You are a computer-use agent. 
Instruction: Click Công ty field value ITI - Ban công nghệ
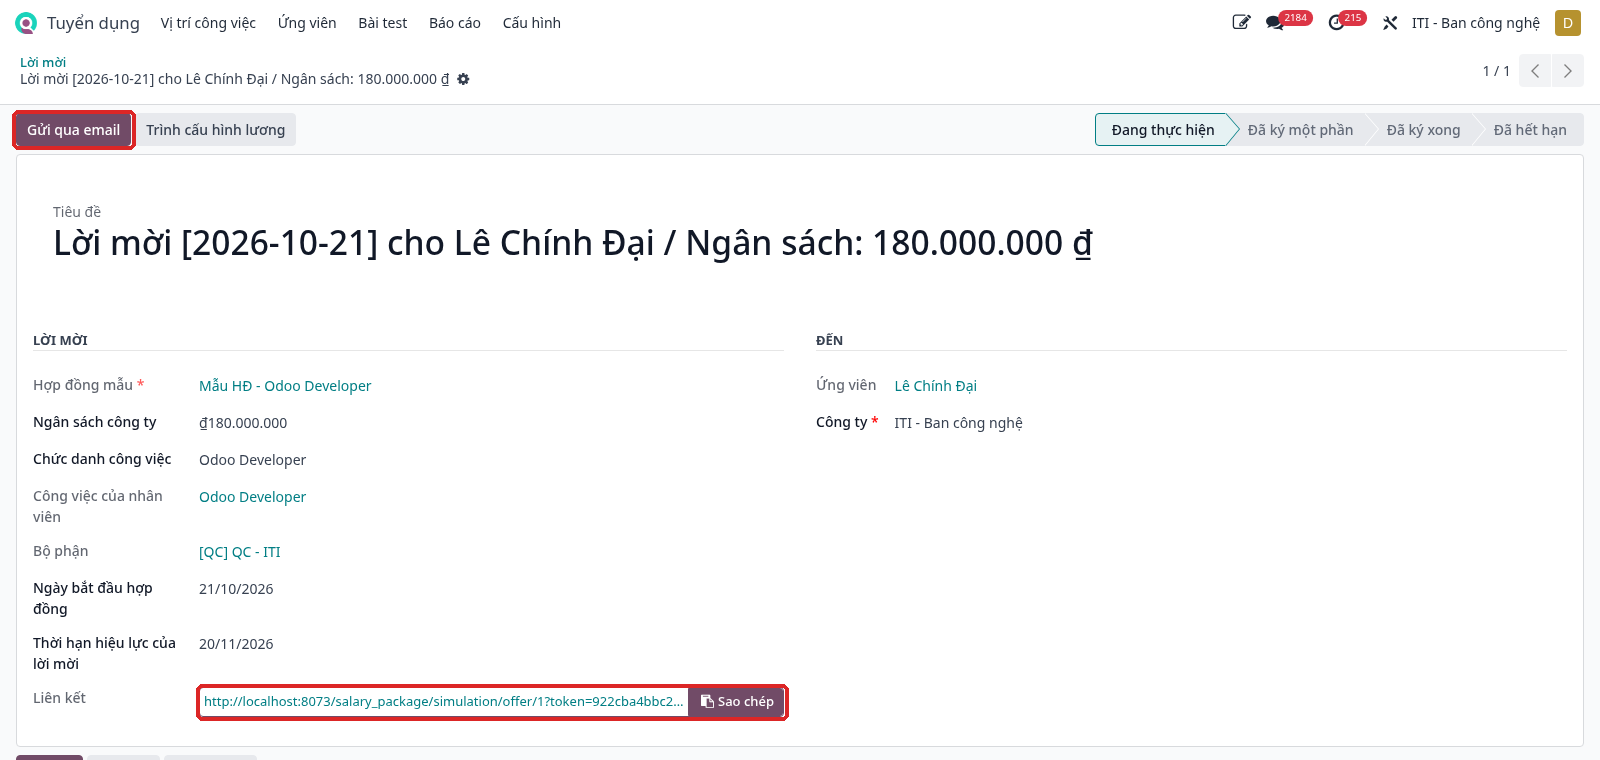tap(958, 423)
